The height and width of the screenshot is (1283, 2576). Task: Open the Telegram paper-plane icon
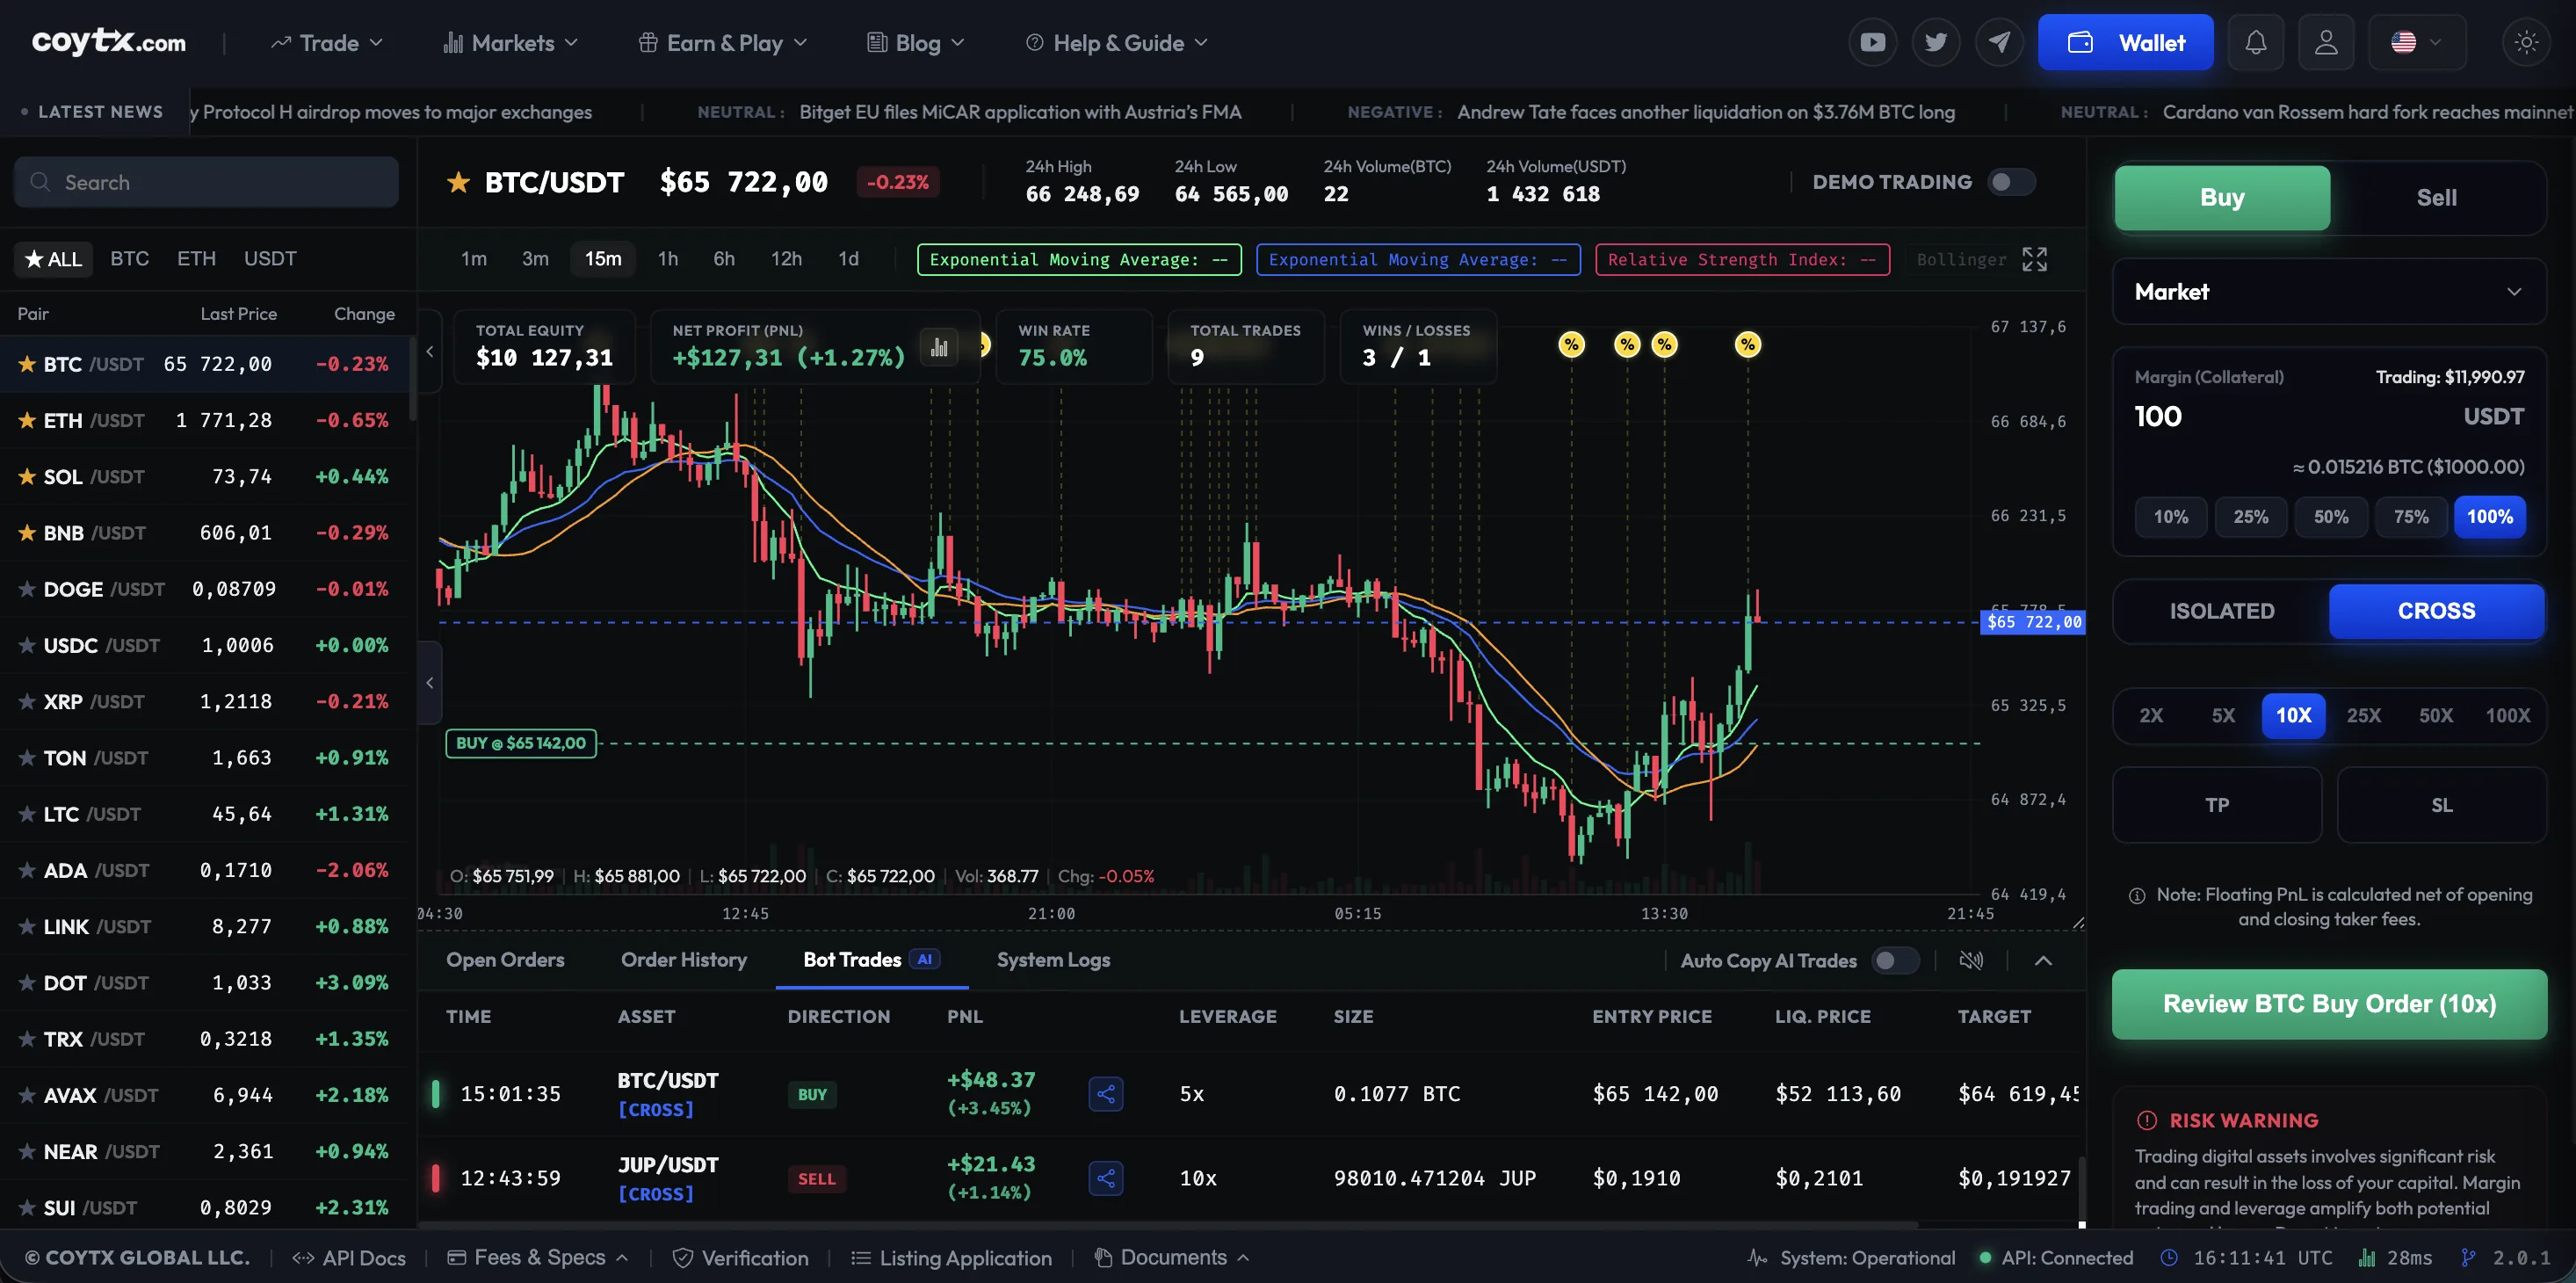click(1999, 42)
